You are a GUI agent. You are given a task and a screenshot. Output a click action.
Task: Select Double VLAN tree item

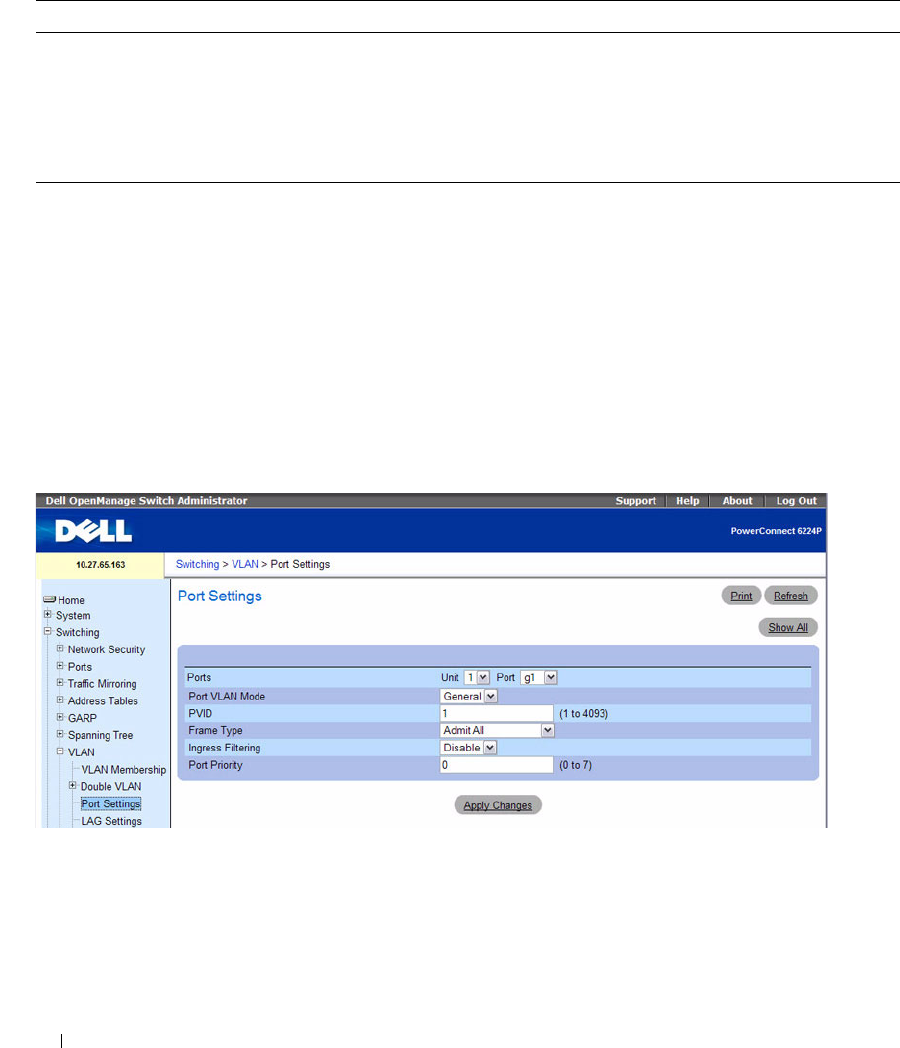coord(111,787)
